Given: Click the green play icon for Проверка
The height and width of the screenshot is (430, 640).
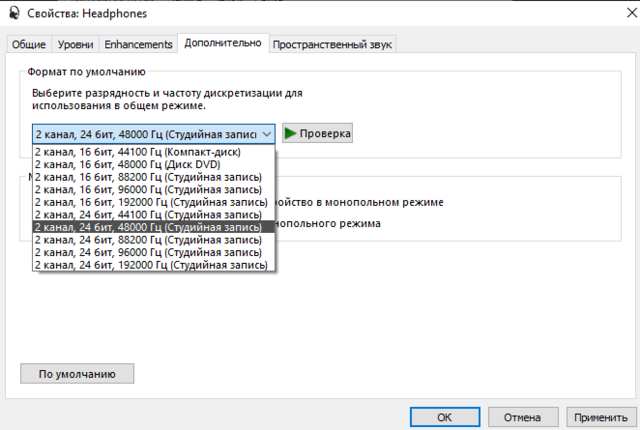Looking at the screenshot, I should [291, 134].
